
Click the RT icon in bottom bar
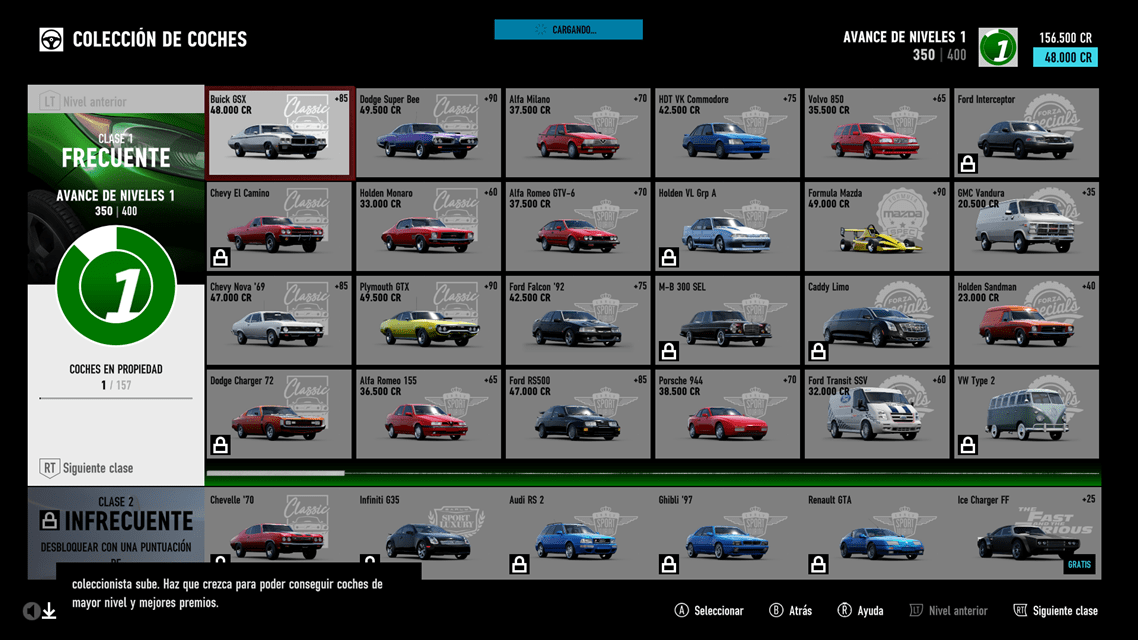1020,610
